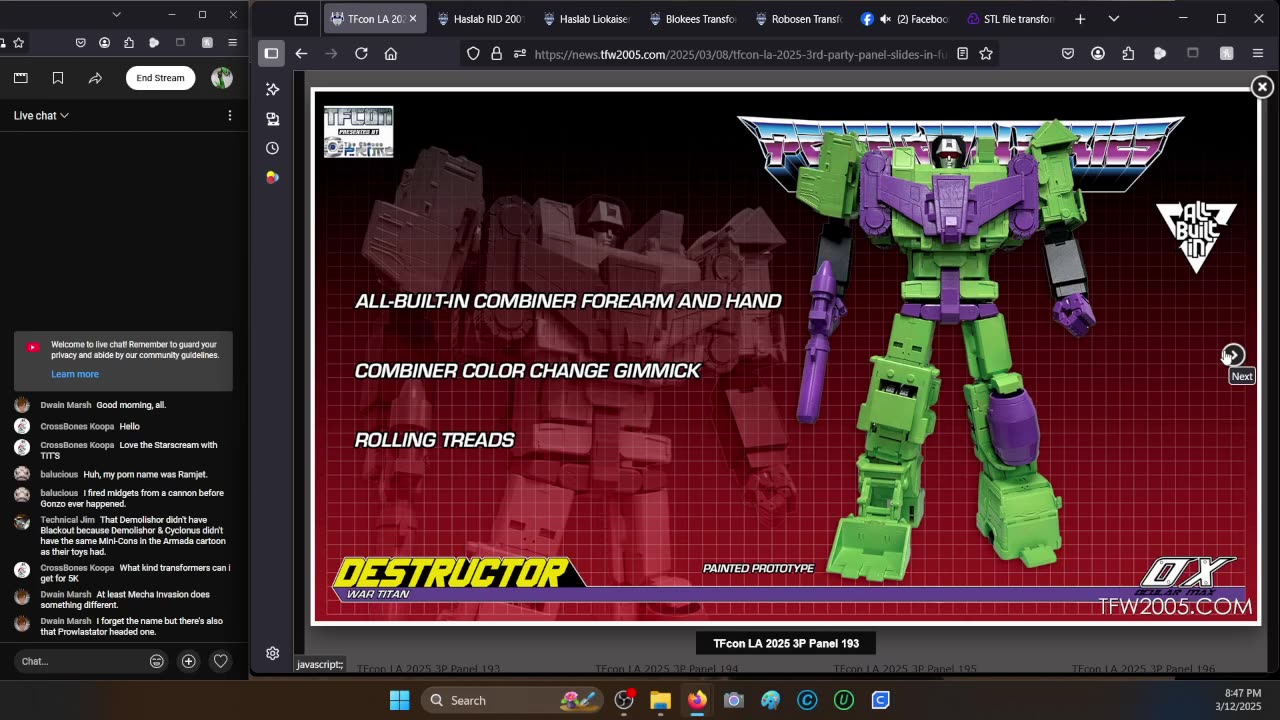1280x720 pixels.
Task: Open the Windows Start menu
Action: 399,700
